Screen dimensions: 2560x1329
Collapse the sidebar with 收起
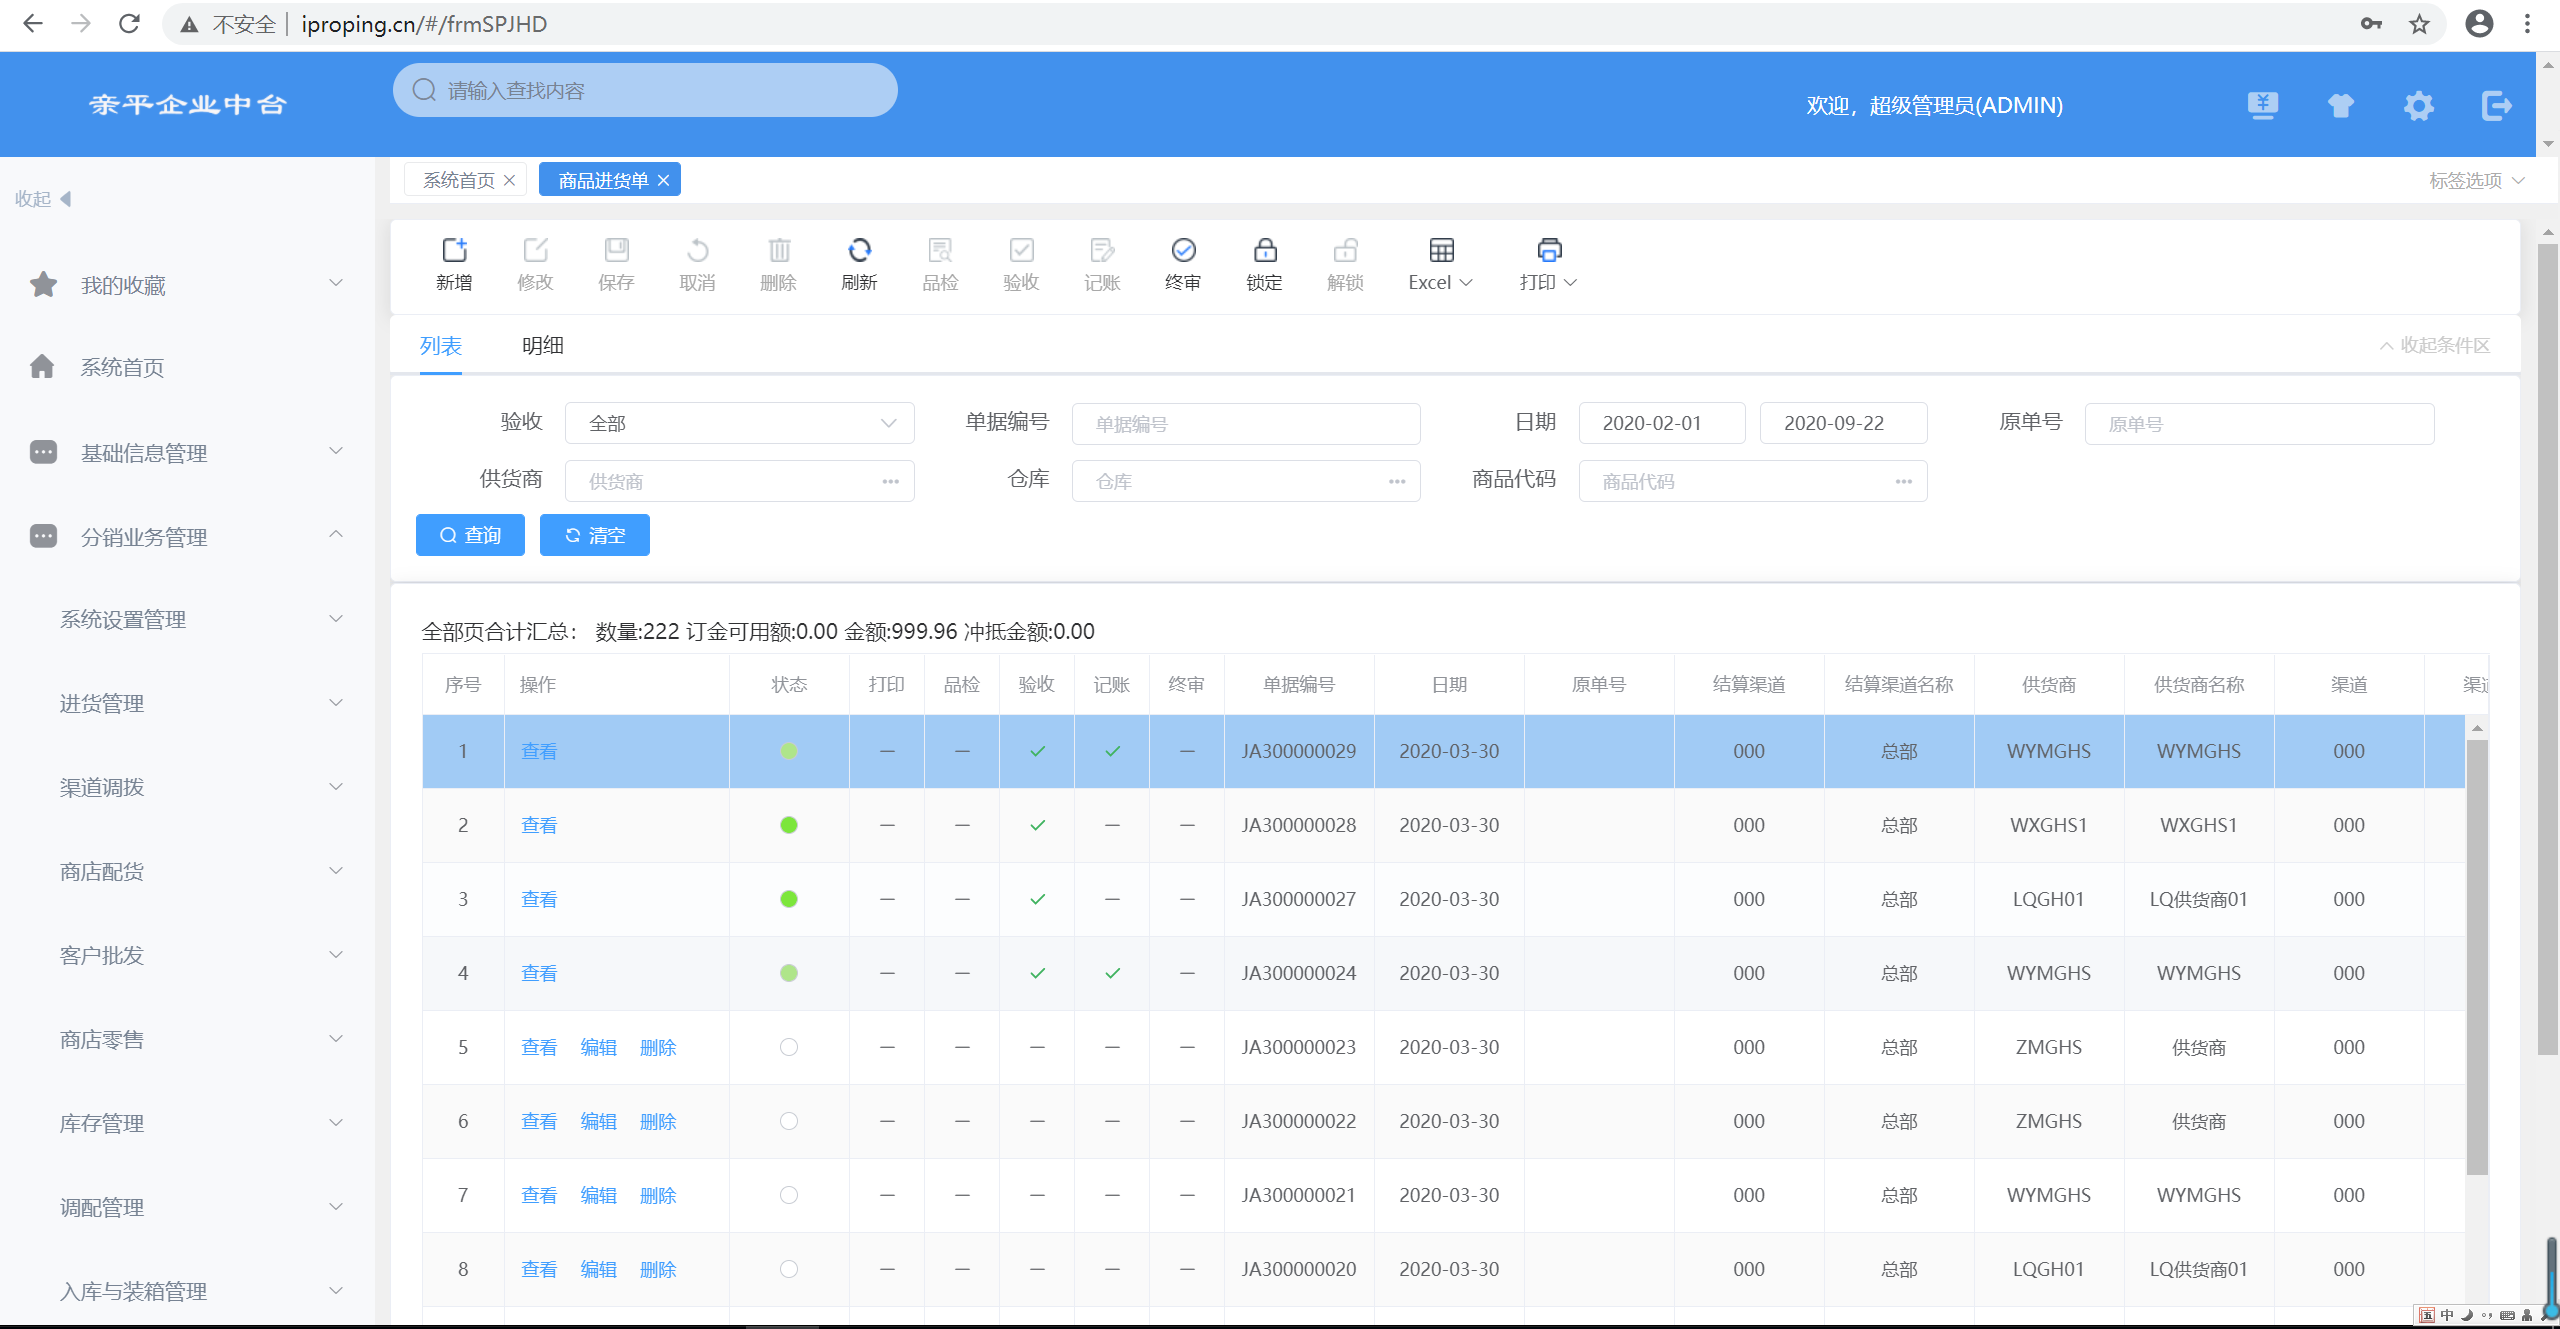(x=43, y=199)
